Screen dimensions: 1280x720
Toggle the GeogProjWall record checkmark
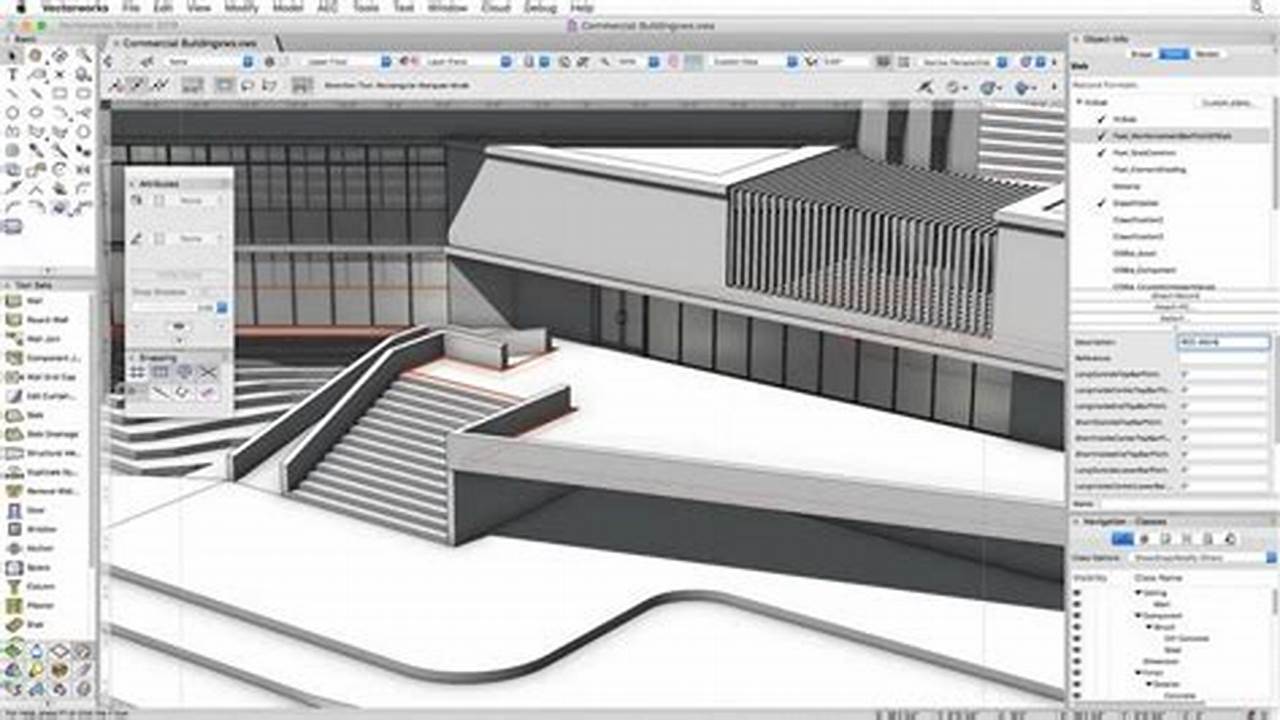pyautogui.click(x=1098, y=203)
